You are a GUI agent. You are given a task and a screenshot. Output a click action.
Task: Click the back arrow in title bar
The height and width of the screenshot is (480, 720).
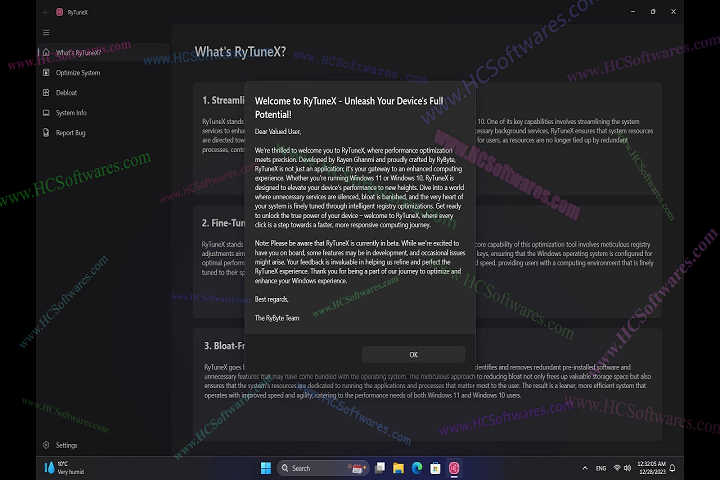pos(46,12)
